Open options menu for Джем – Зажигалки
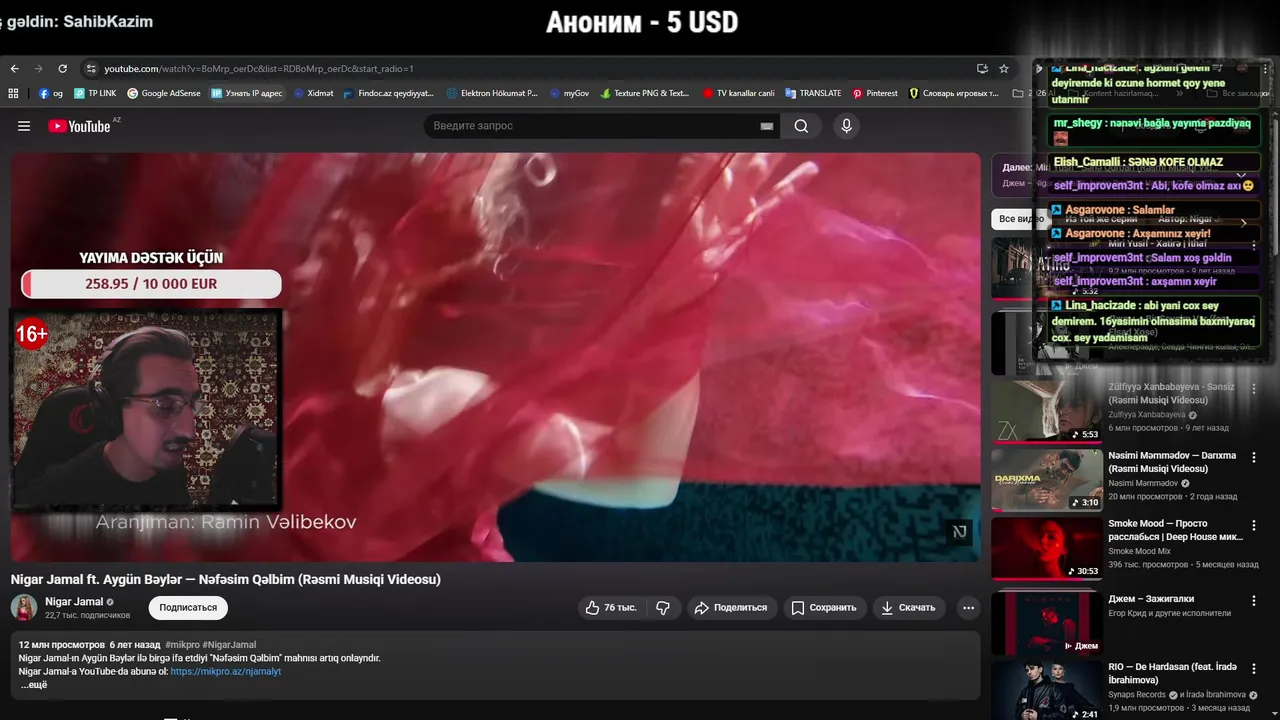This screenshot has height=720, width=1280. 1254,601
